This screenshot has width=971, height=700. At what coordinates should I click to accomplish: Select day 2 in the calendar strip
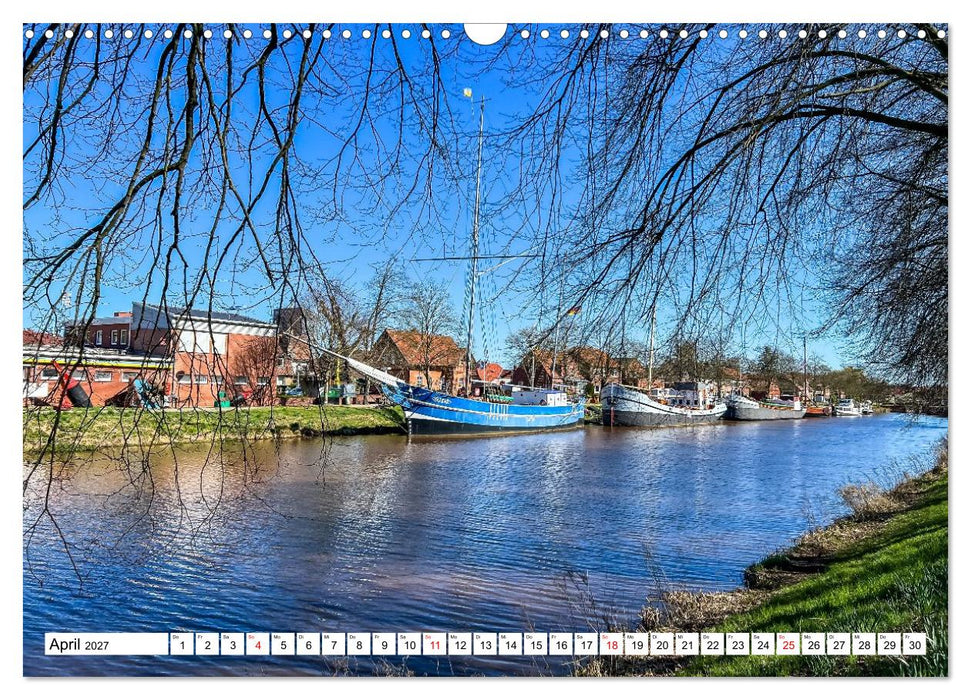pyautogui.click(x=207, y=644)
